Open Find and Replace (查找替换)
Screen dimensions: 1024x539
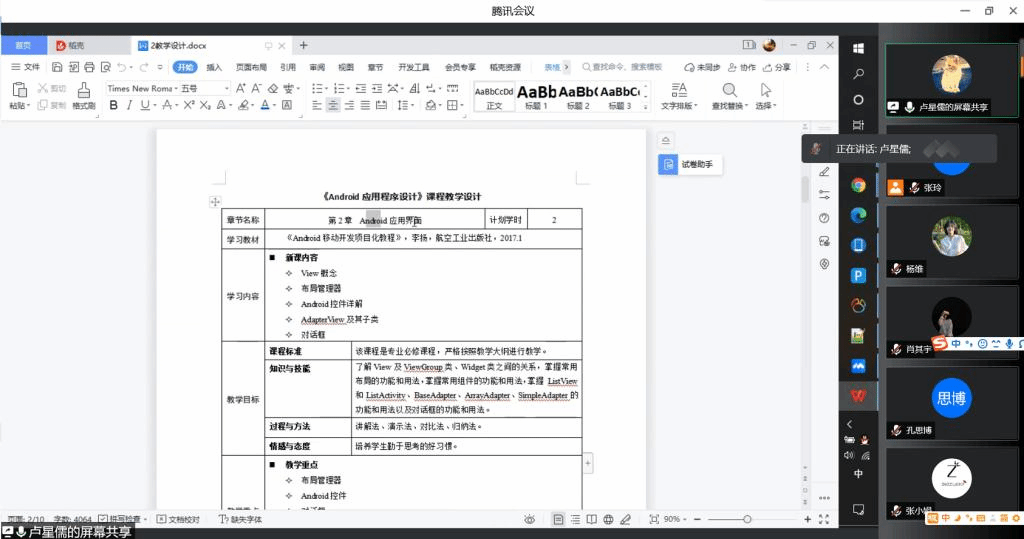(x=729, y=96)
